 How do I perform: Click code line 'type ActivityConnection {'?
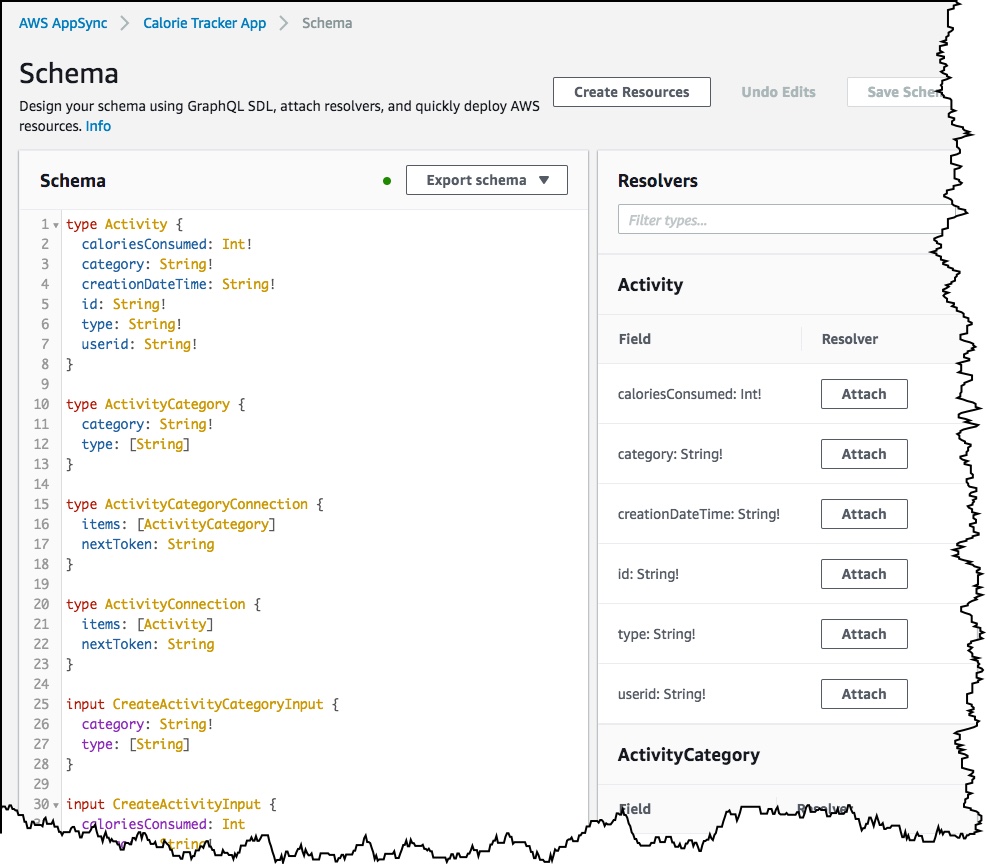click(x=163, y=604)
